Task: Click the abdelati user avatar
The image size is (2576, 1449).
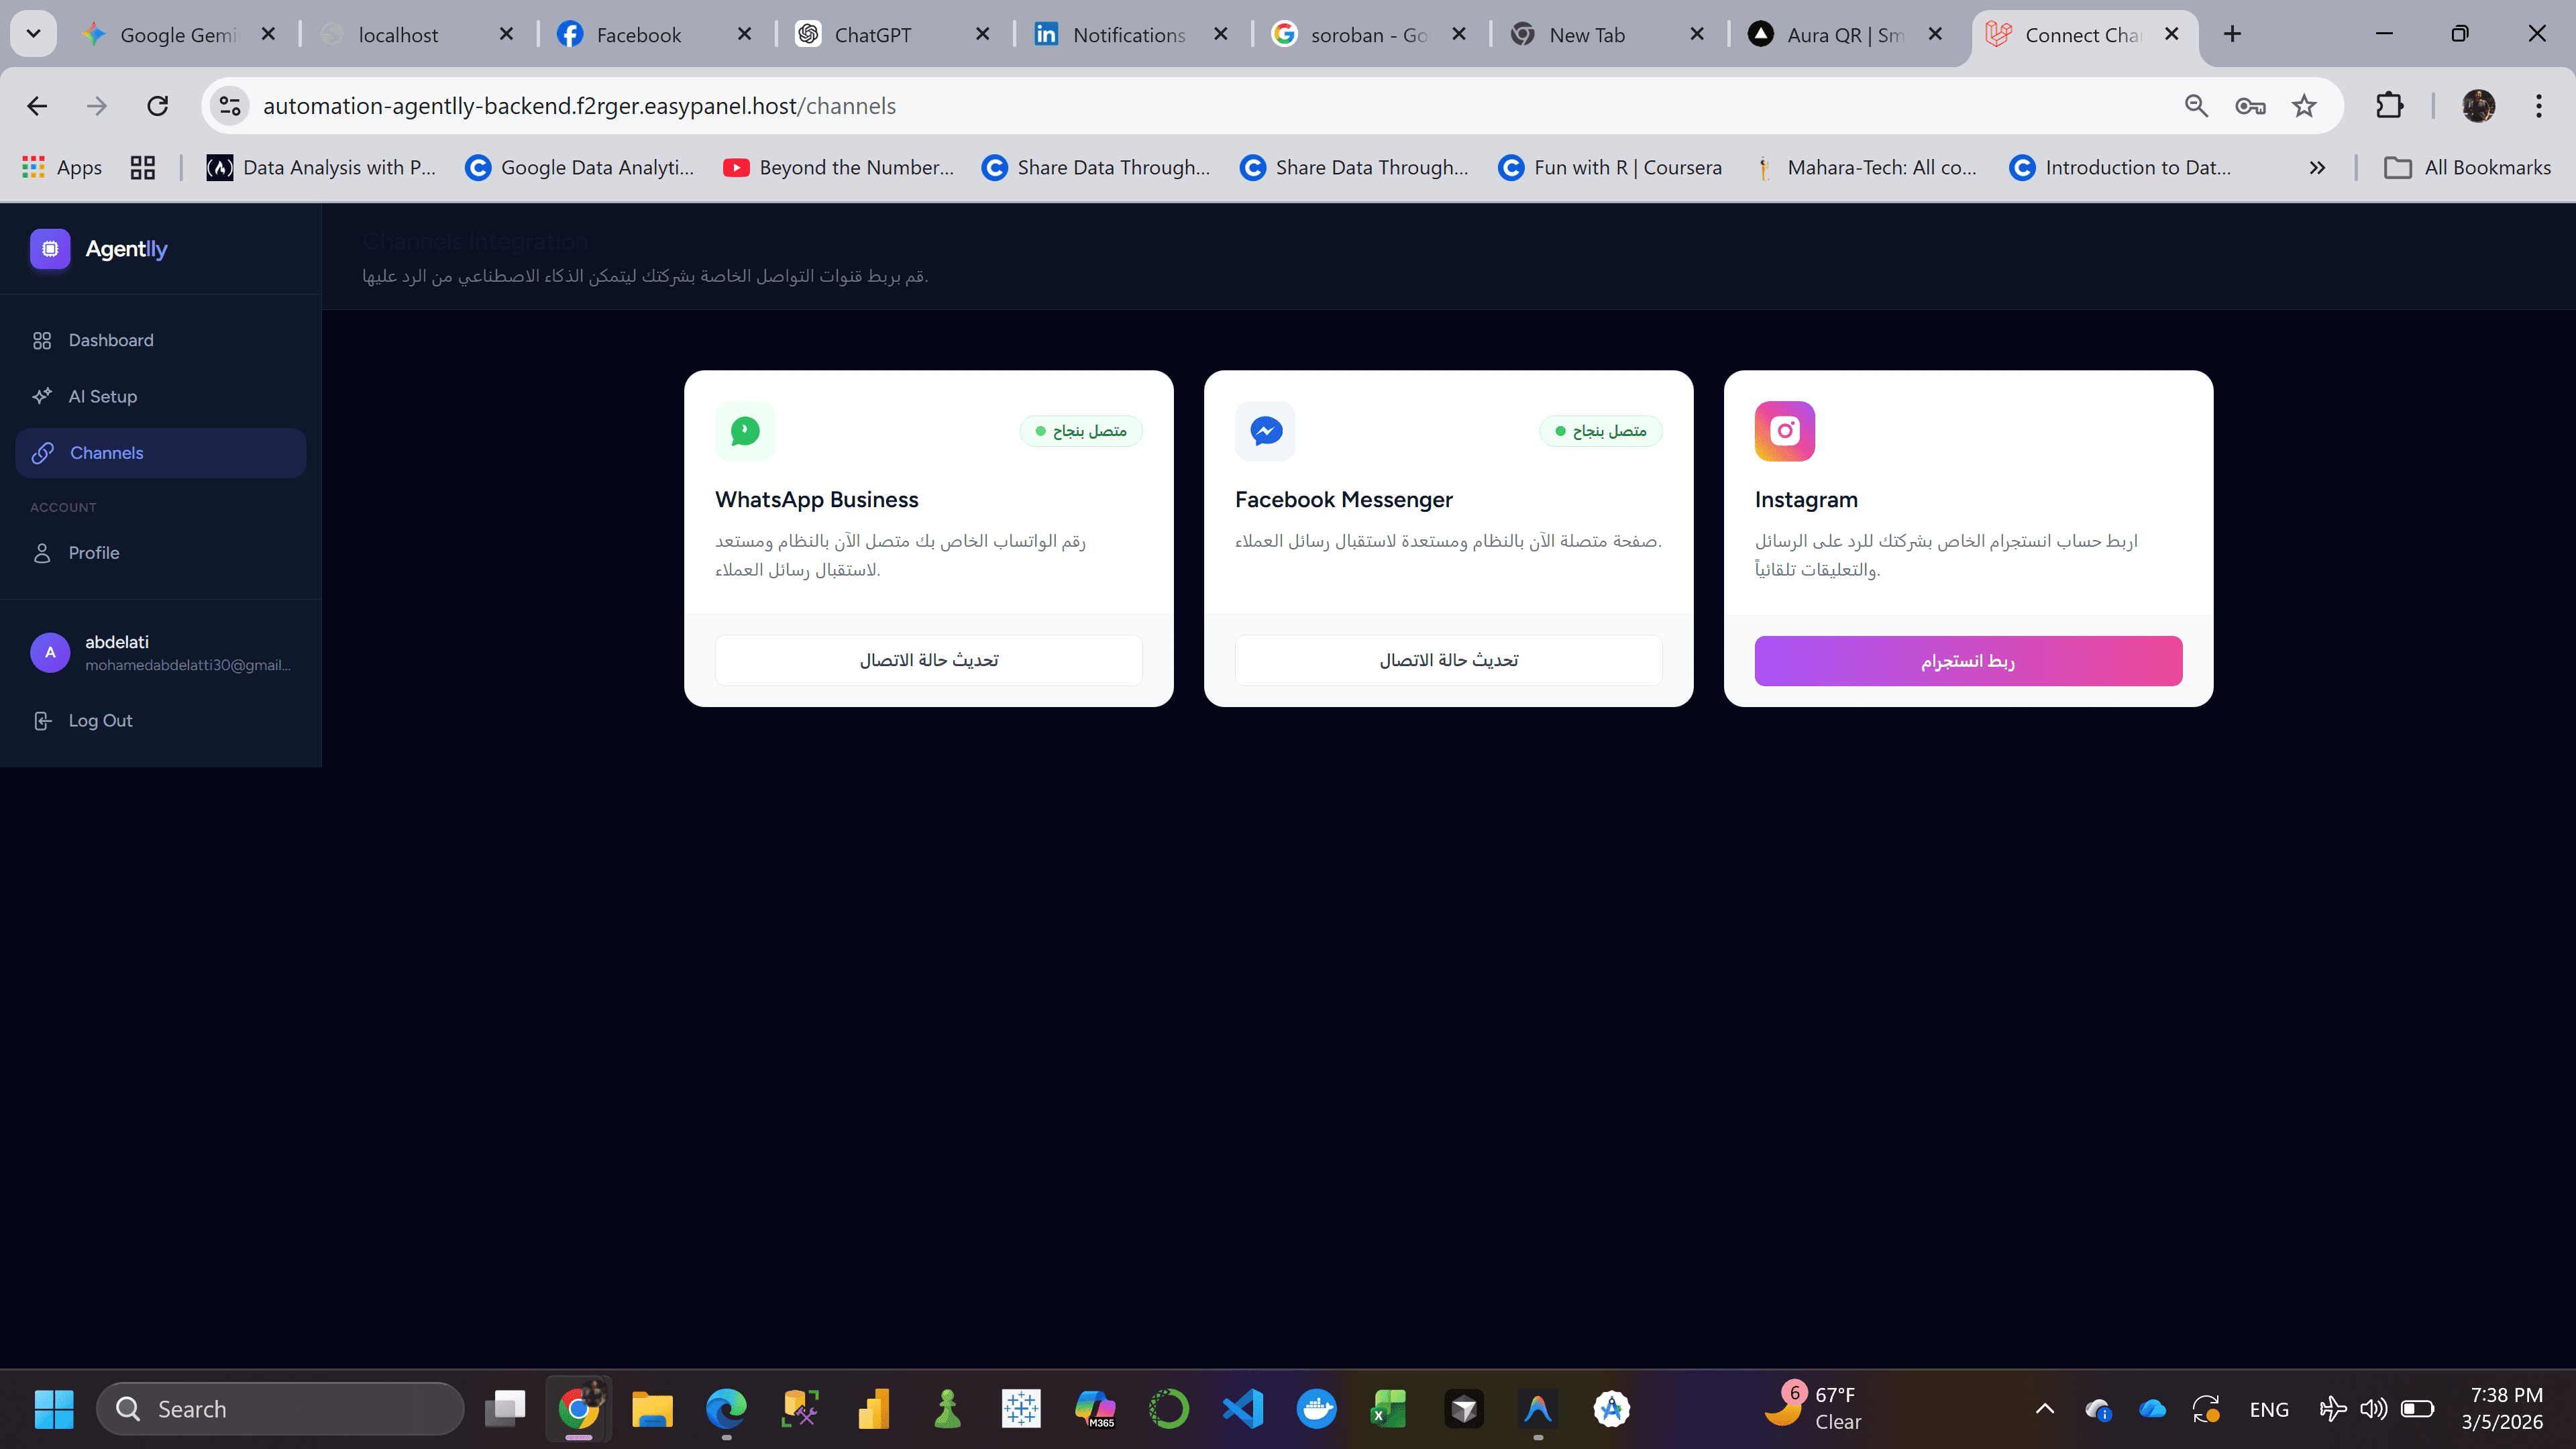Action: (x=50, y=653)
